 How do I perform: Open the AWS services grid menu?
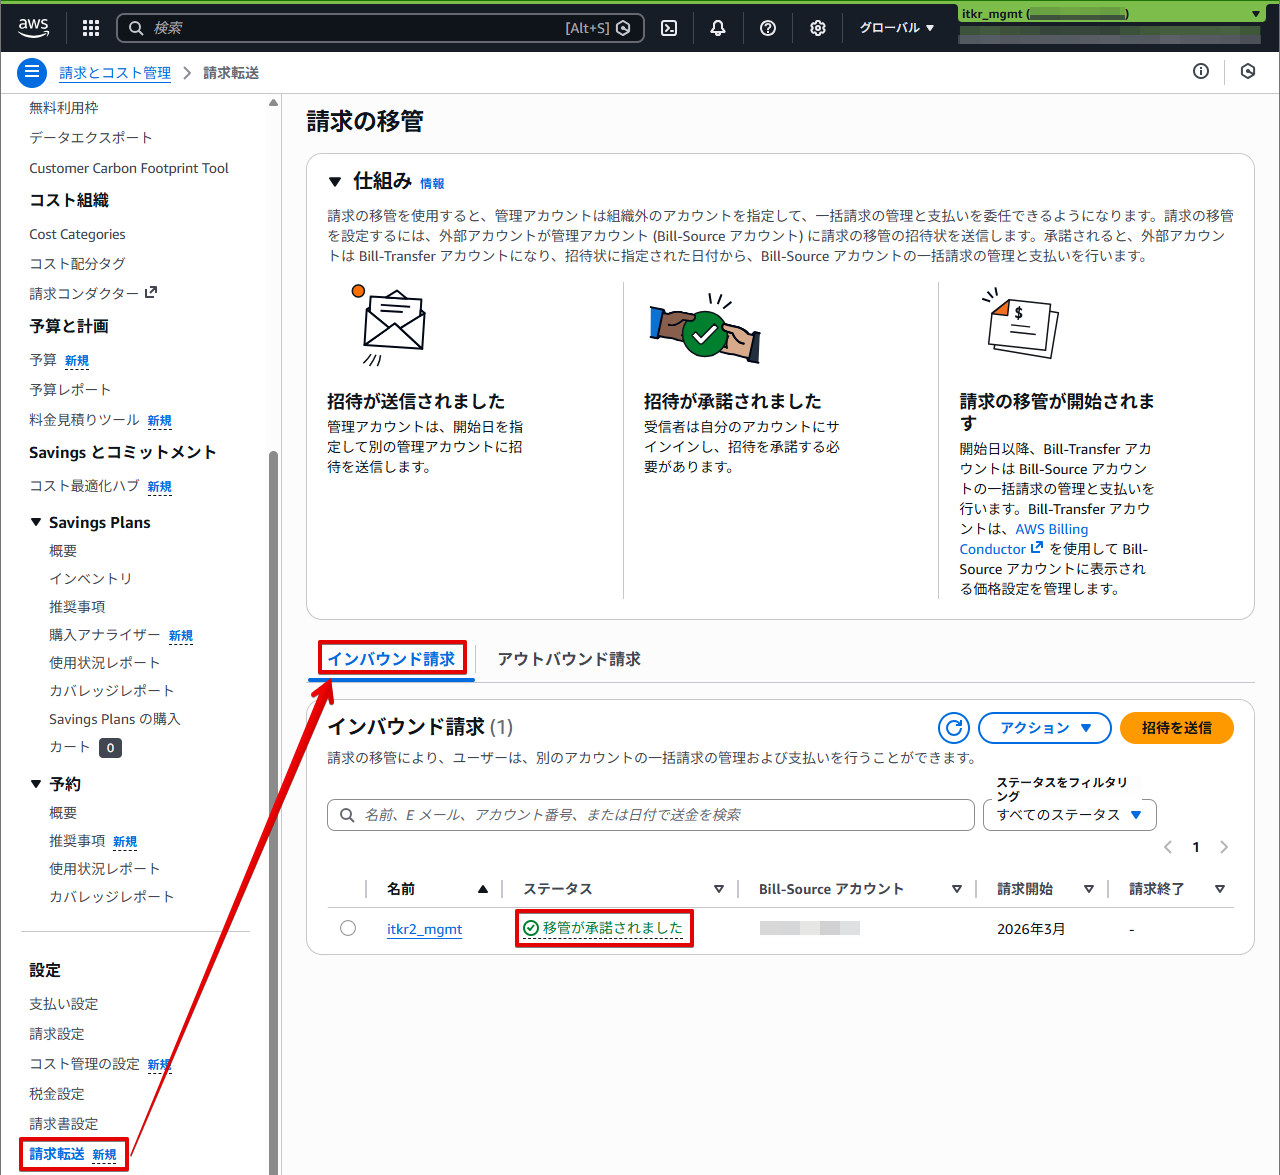pyautogui.click(x=91, y=28)
